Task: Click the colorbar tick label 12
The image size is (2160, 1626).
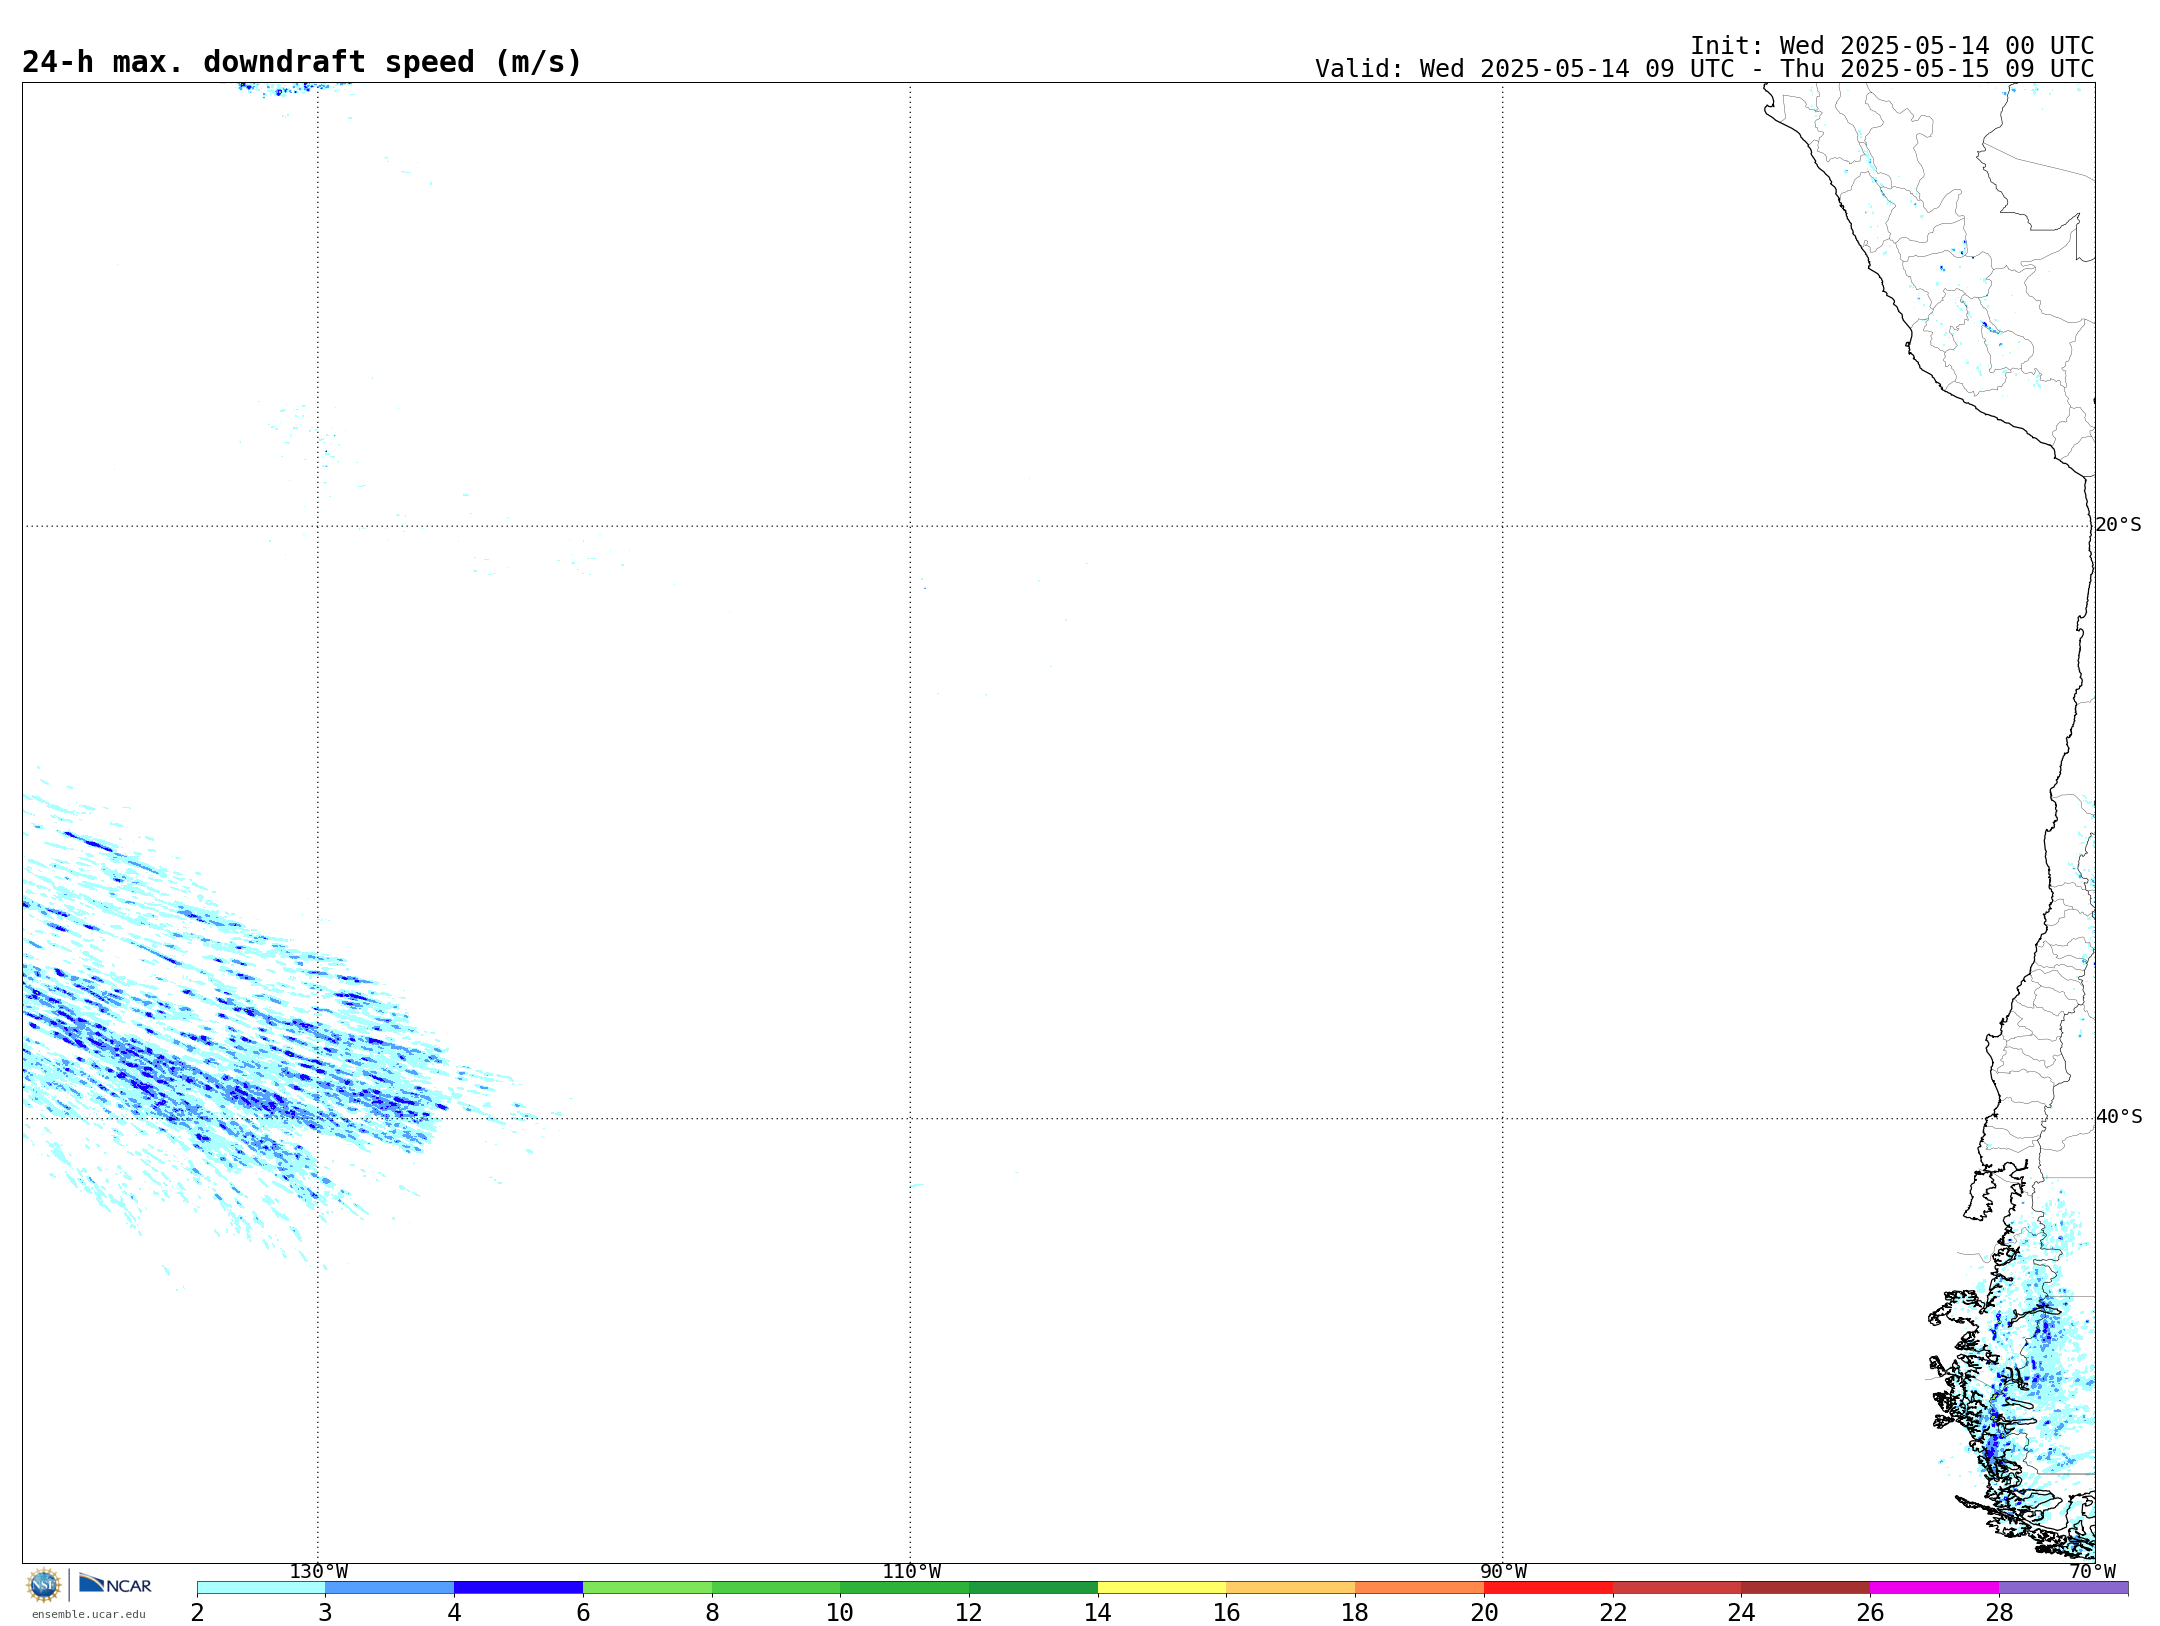Action: (x=969, y=1613)
